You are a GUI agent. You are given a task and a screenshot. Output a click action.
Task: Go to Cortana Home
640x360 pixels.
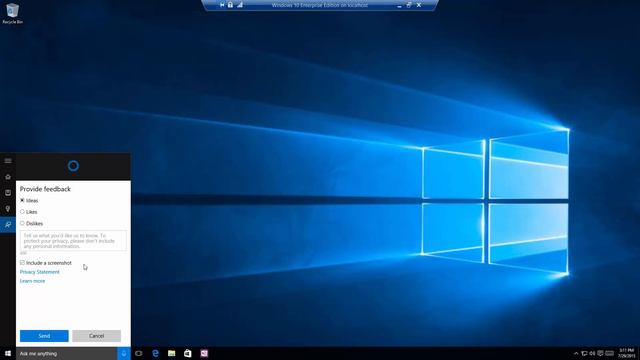(8, 177)
